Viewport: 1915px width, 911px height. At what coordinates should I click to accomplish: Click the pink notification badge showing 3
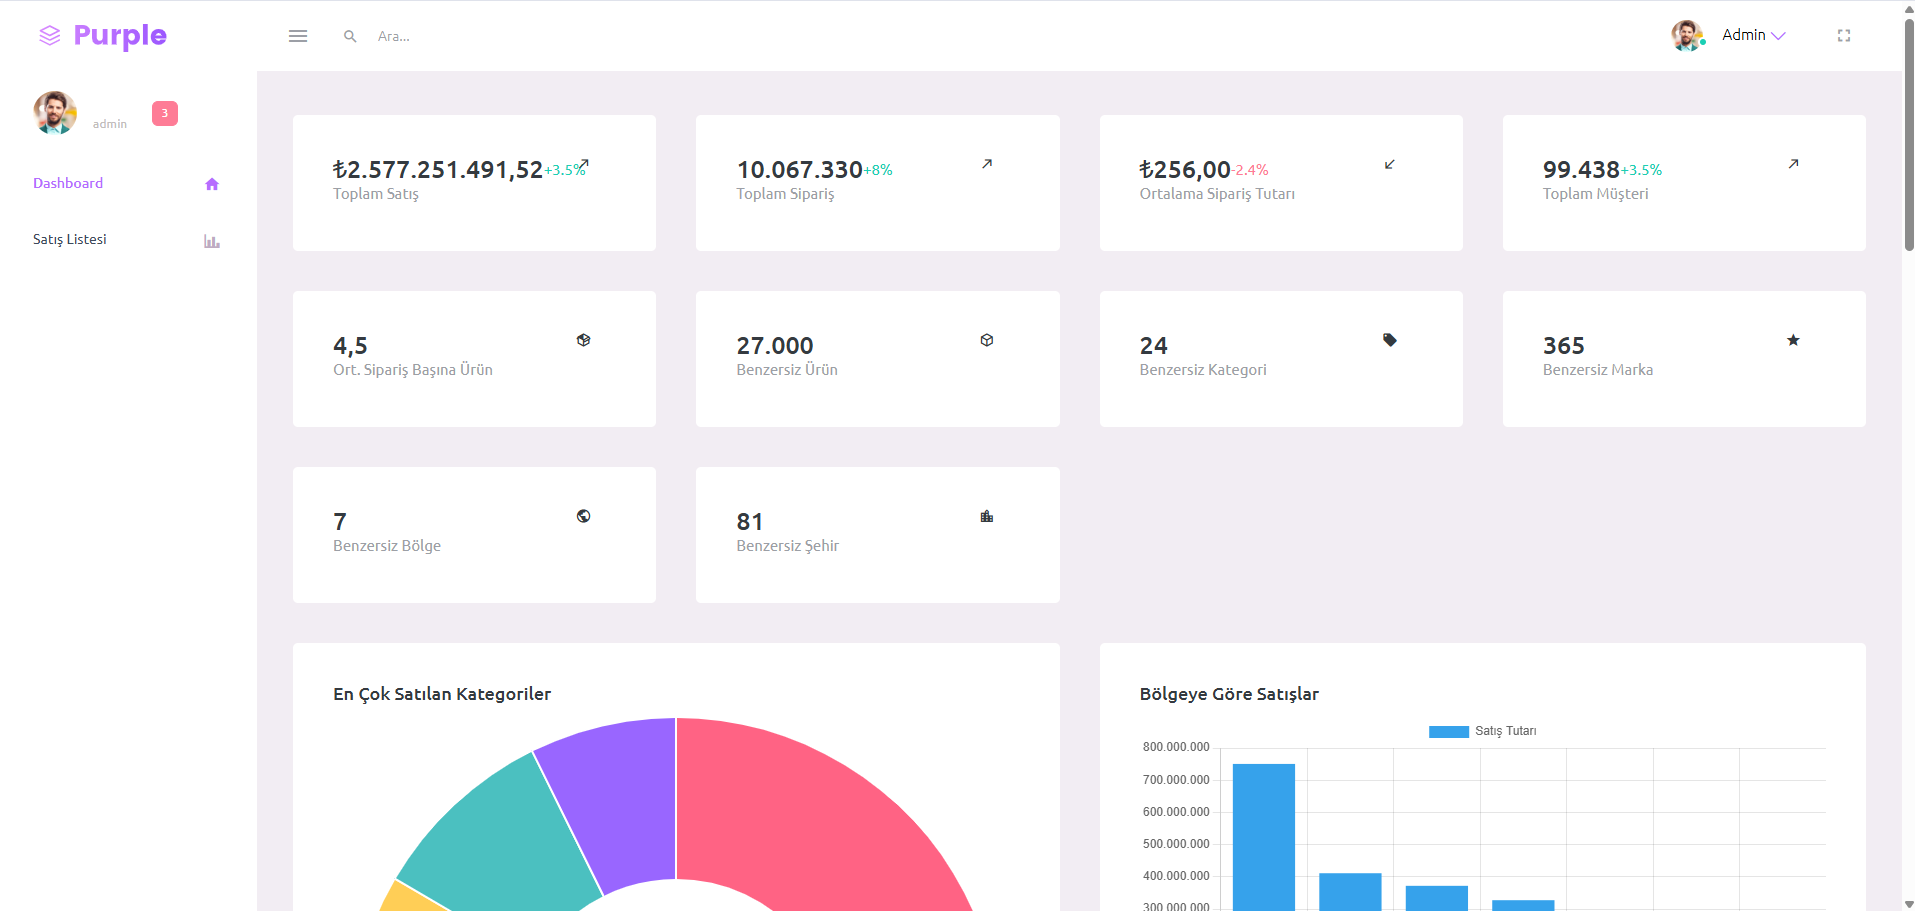pyautogui.click(x=165, y=114)
